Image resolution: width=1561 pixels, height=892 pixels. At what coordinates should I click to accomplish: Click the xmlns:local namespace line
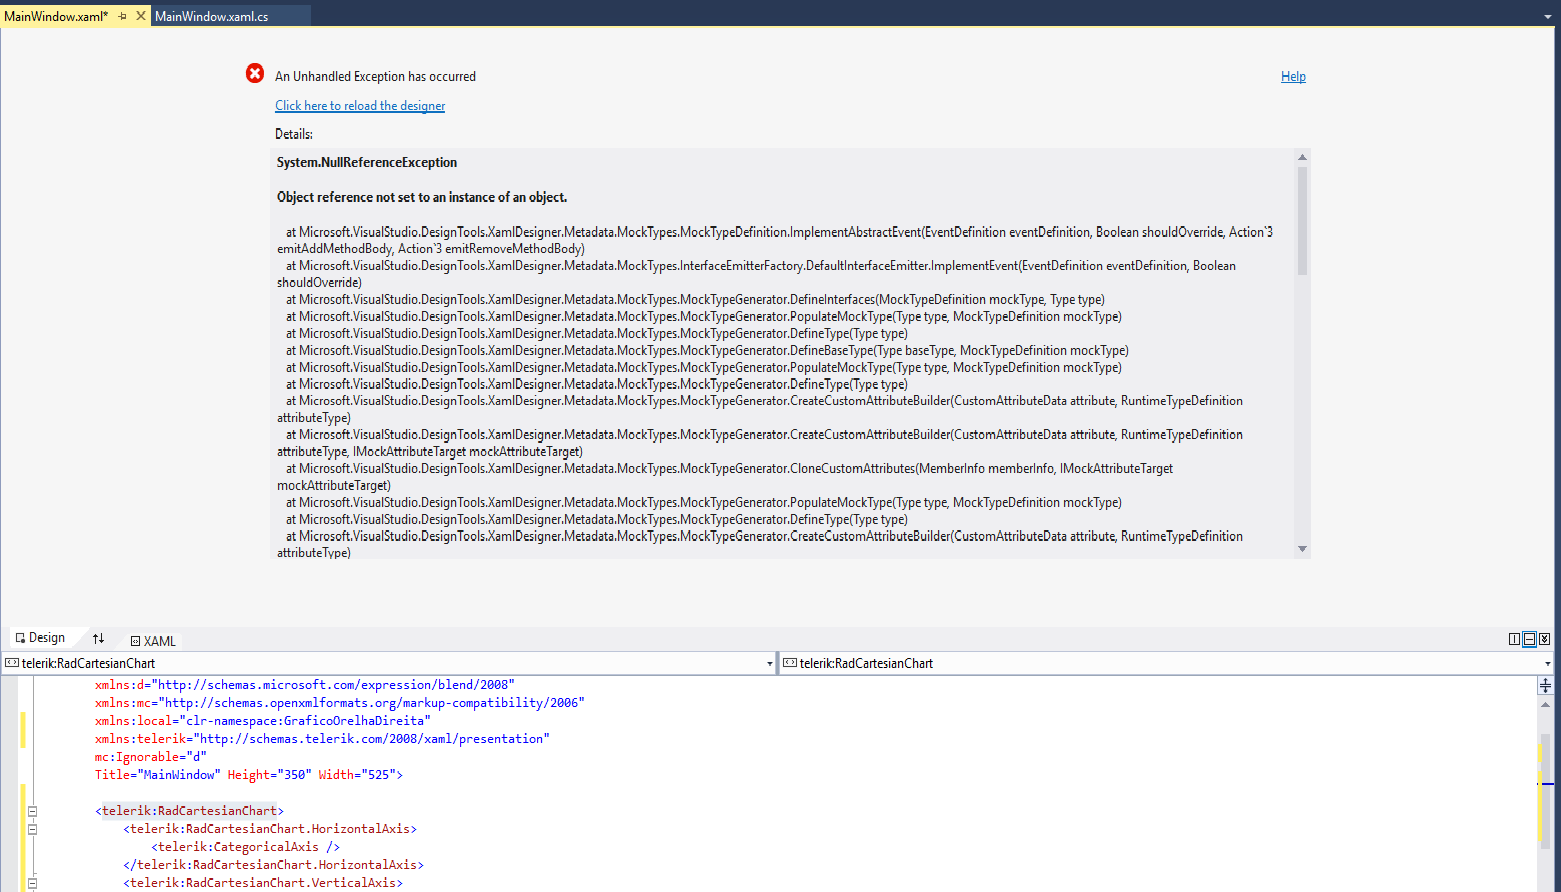(x=263, y=721)
